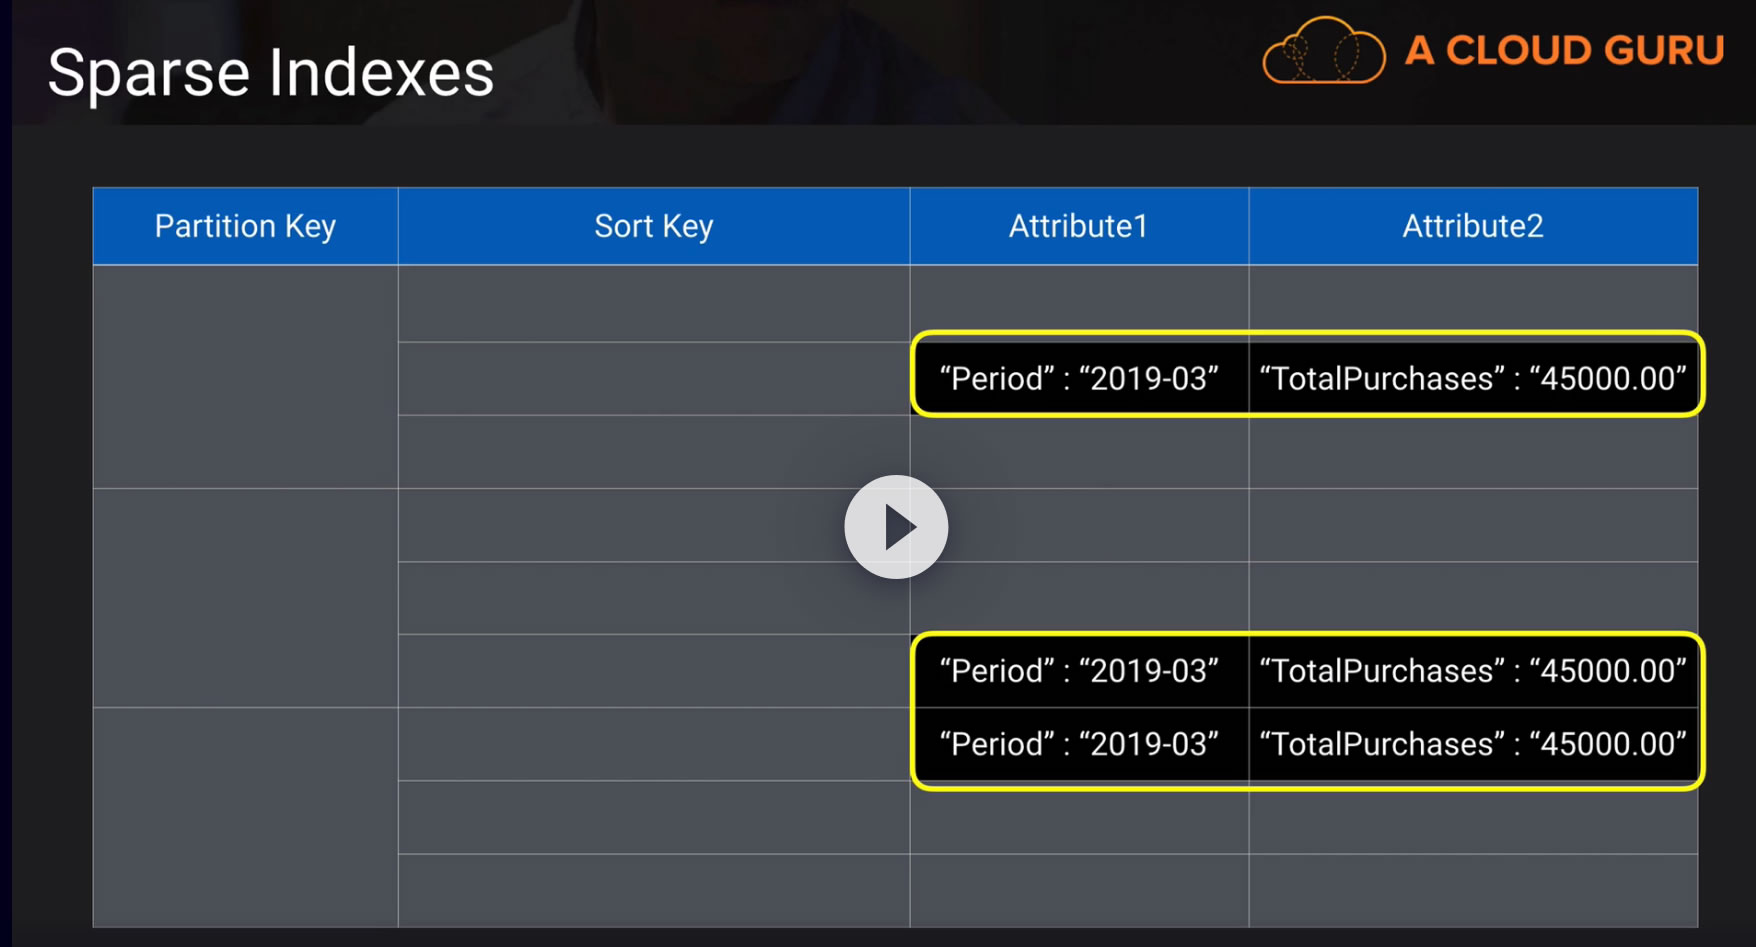Screen dimensions: 1756x947
Task: Click the last-row empty Attribute2 cell
Action: tap(1472, 890)
